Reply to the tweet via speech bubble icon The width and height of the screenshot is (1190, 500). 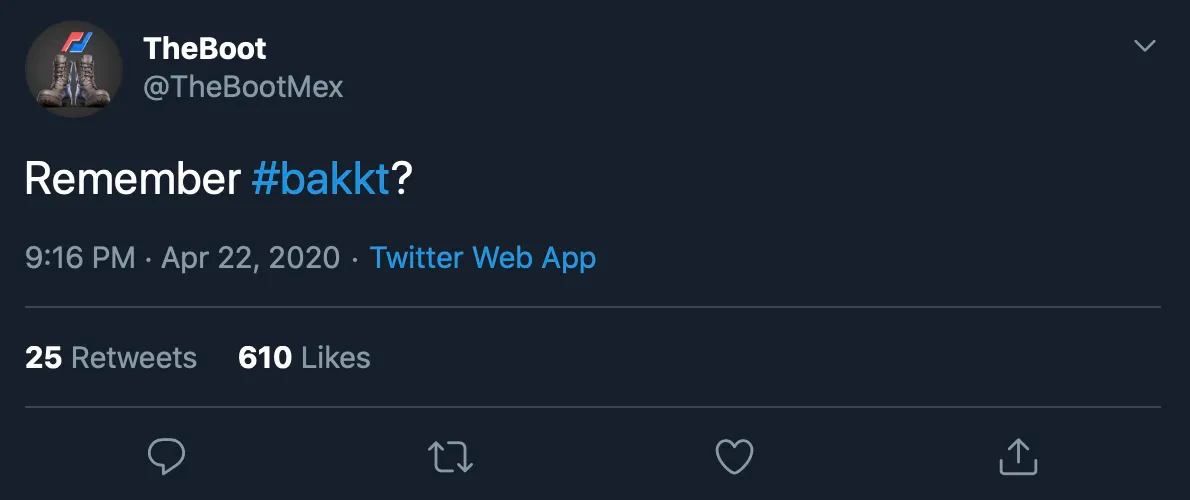coord(166,456)
